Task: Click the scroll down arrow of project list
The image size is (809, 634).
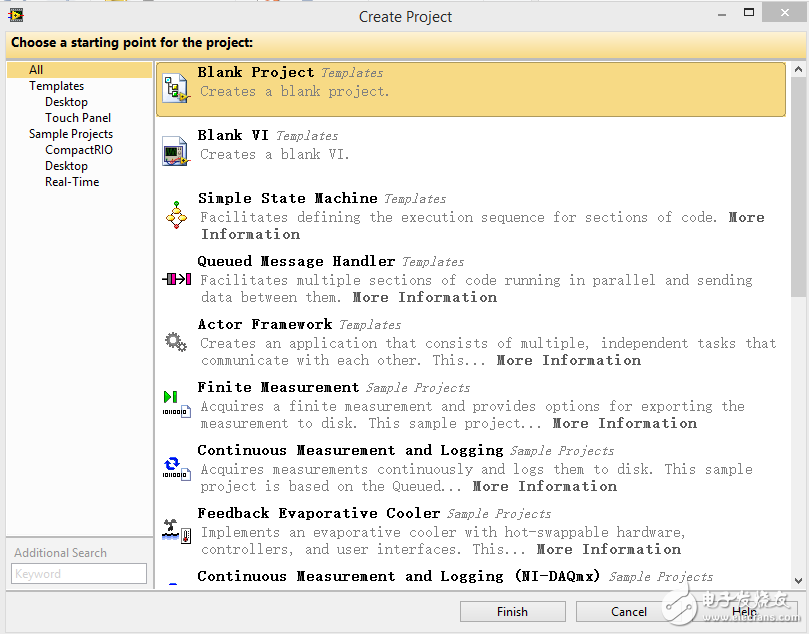Action: [797, 579]
